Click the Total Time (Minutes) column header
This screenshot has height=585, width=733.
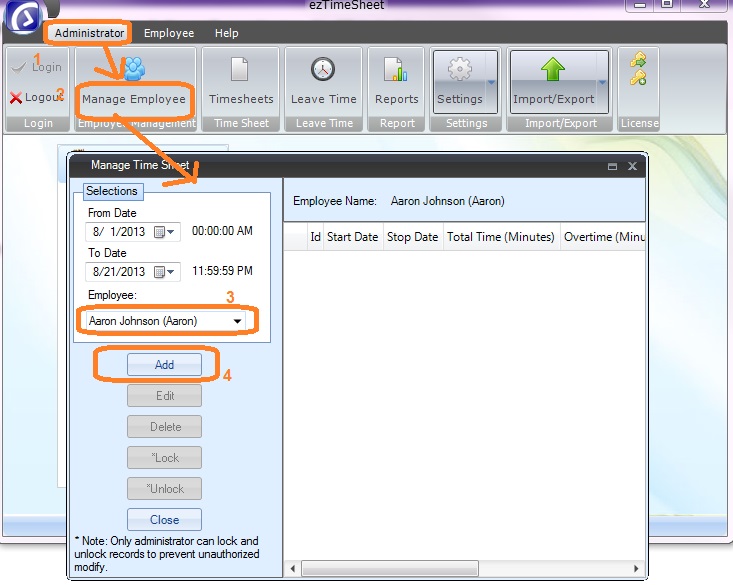[500, 237]
